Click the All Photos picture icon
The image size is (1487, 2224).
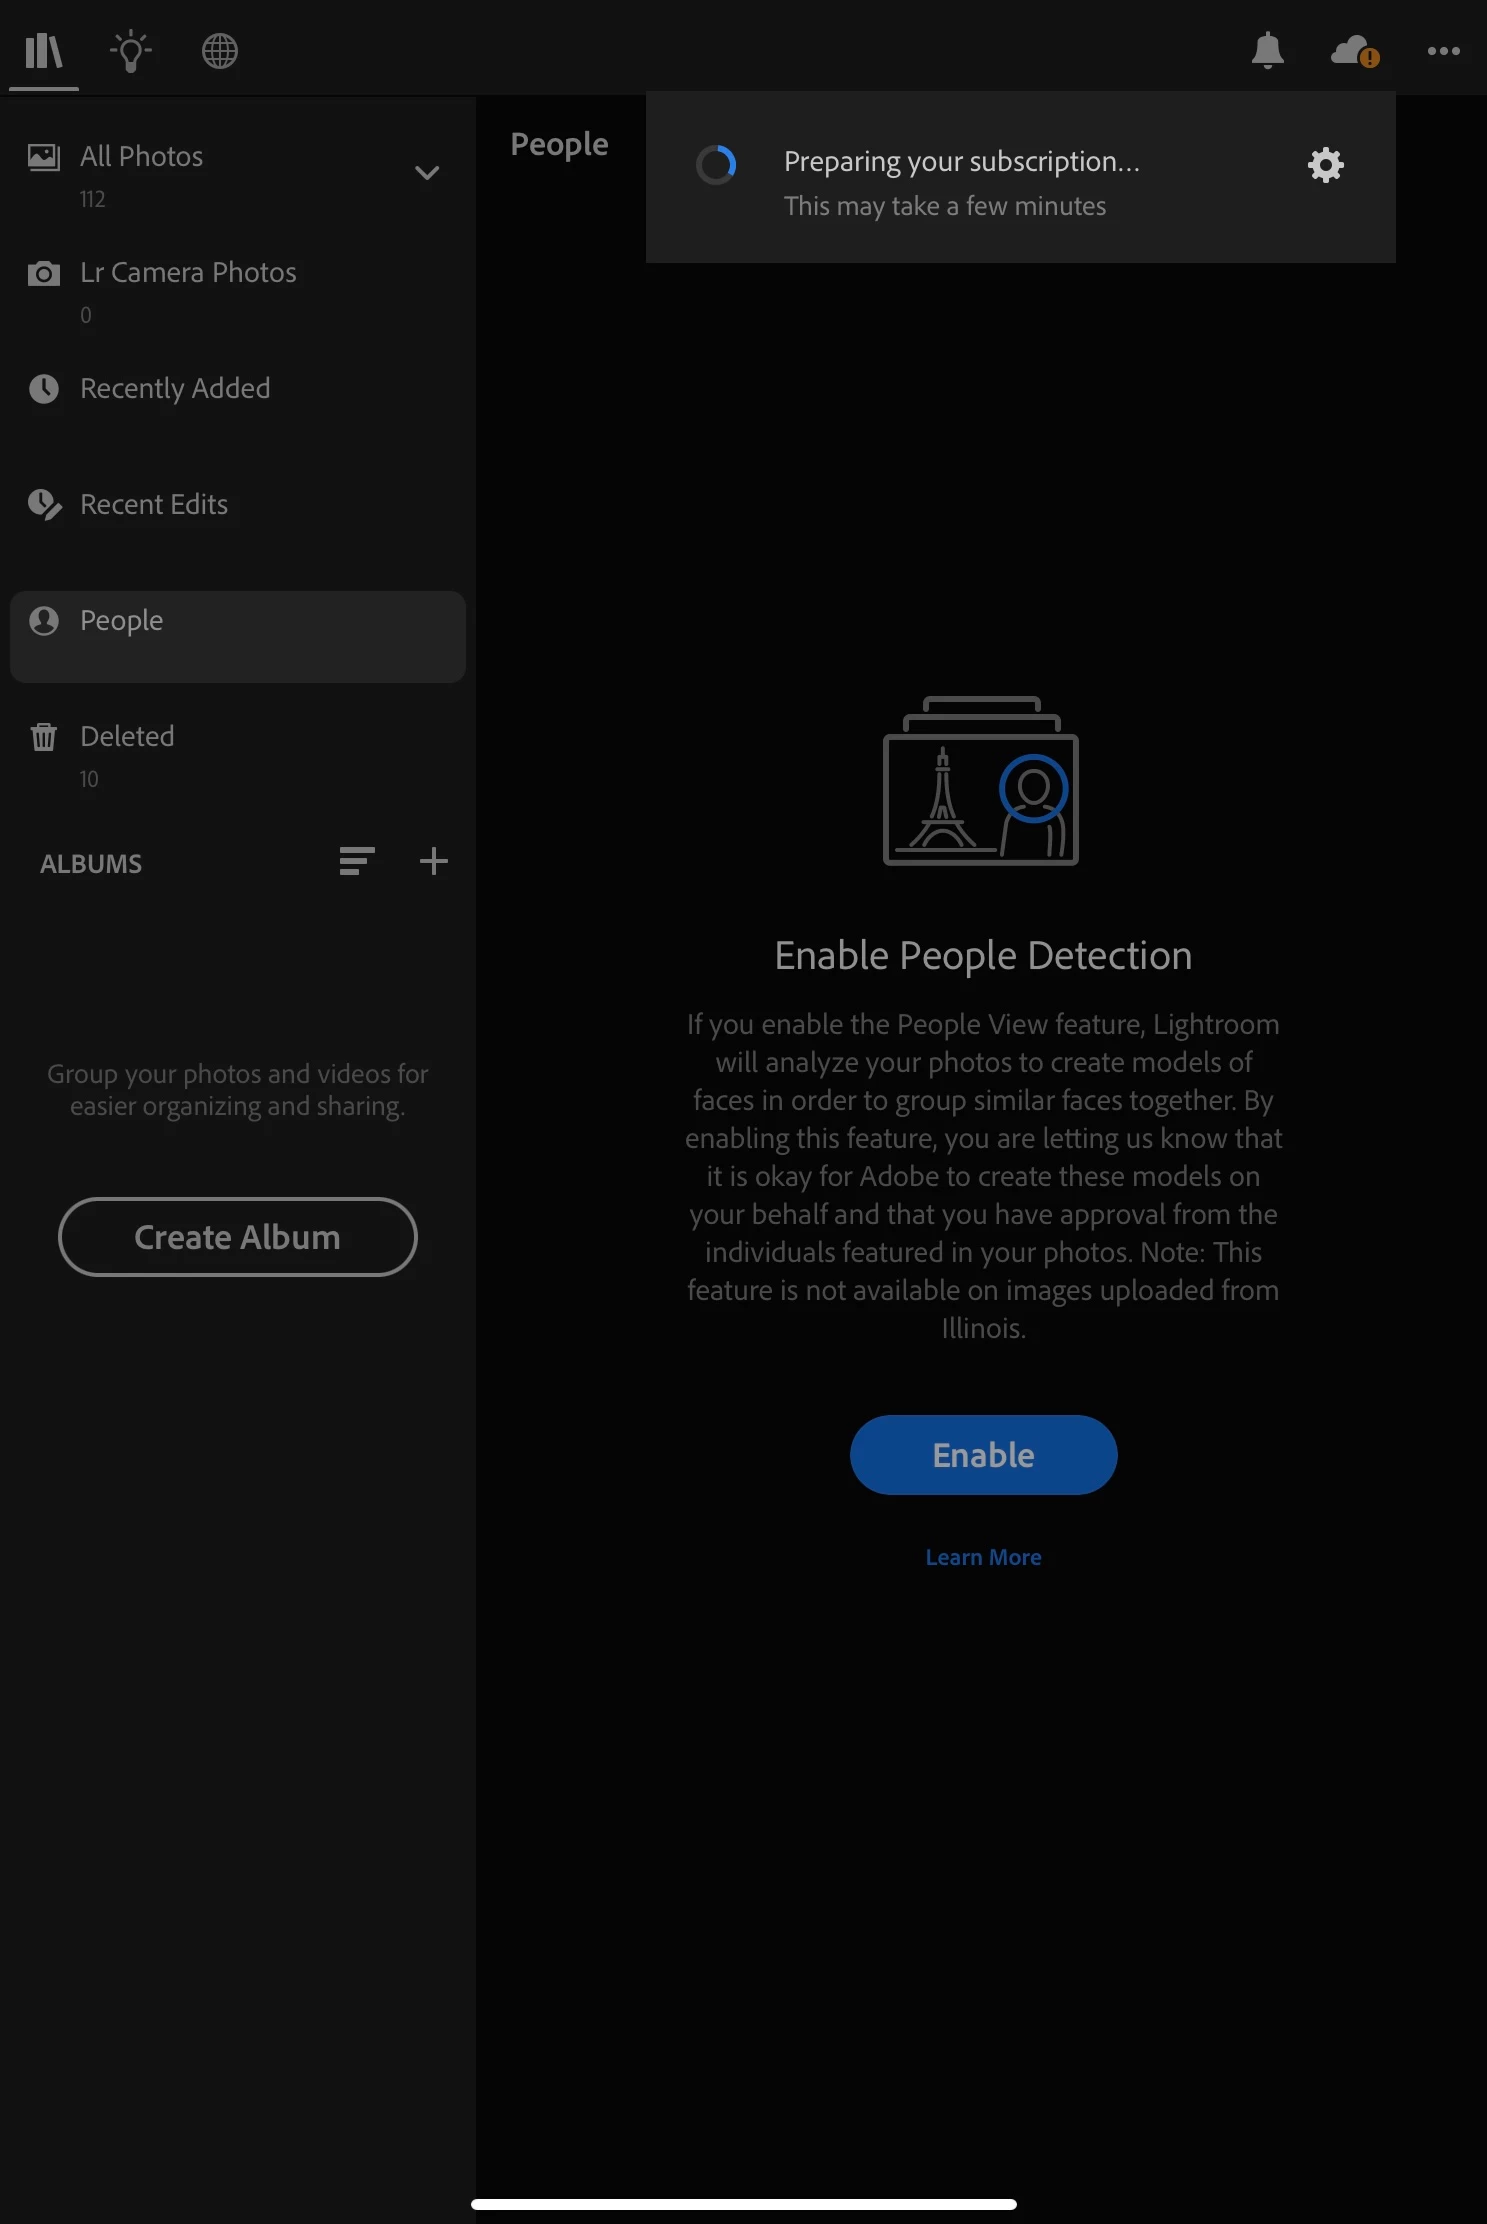pyautogui.click(x=44, y=157)
